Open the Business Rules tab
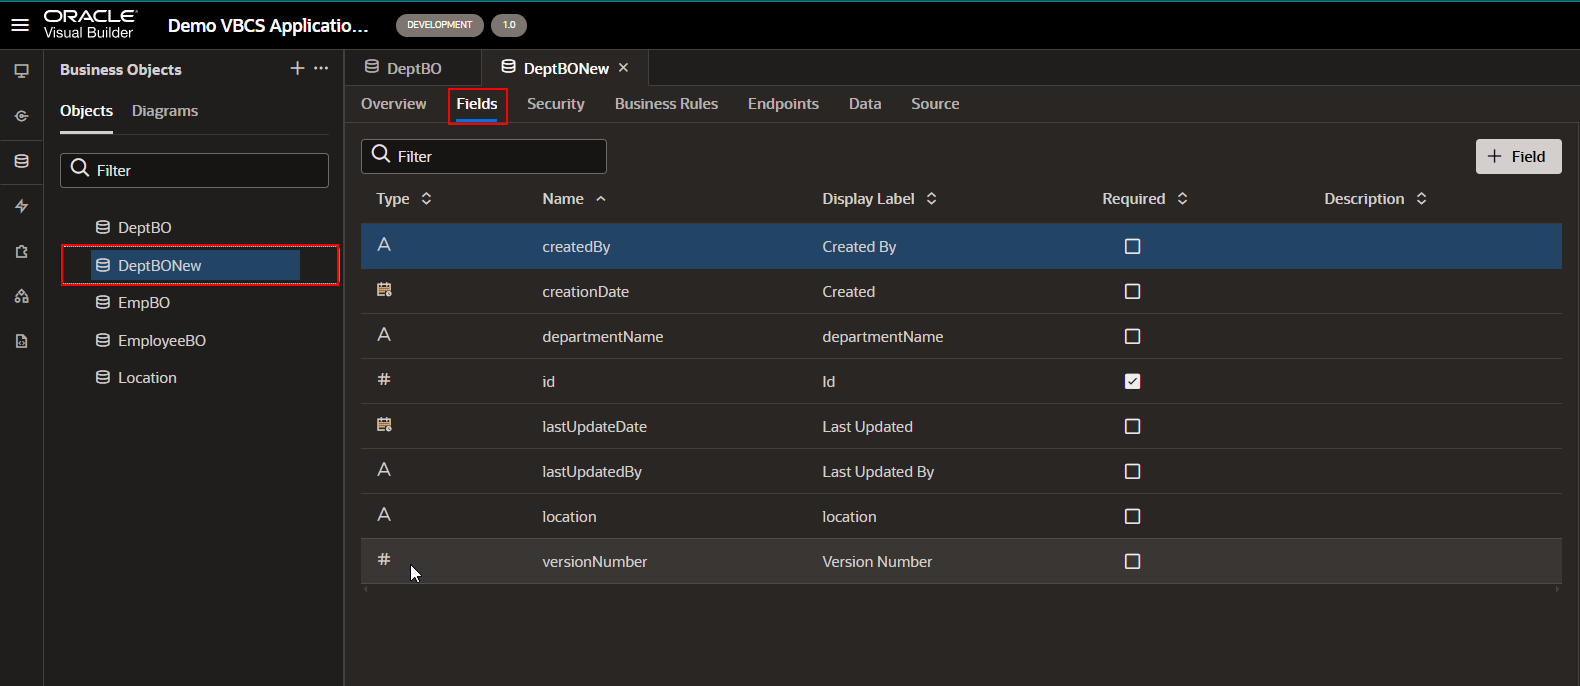1580x686 pixels. coord(666,104)
